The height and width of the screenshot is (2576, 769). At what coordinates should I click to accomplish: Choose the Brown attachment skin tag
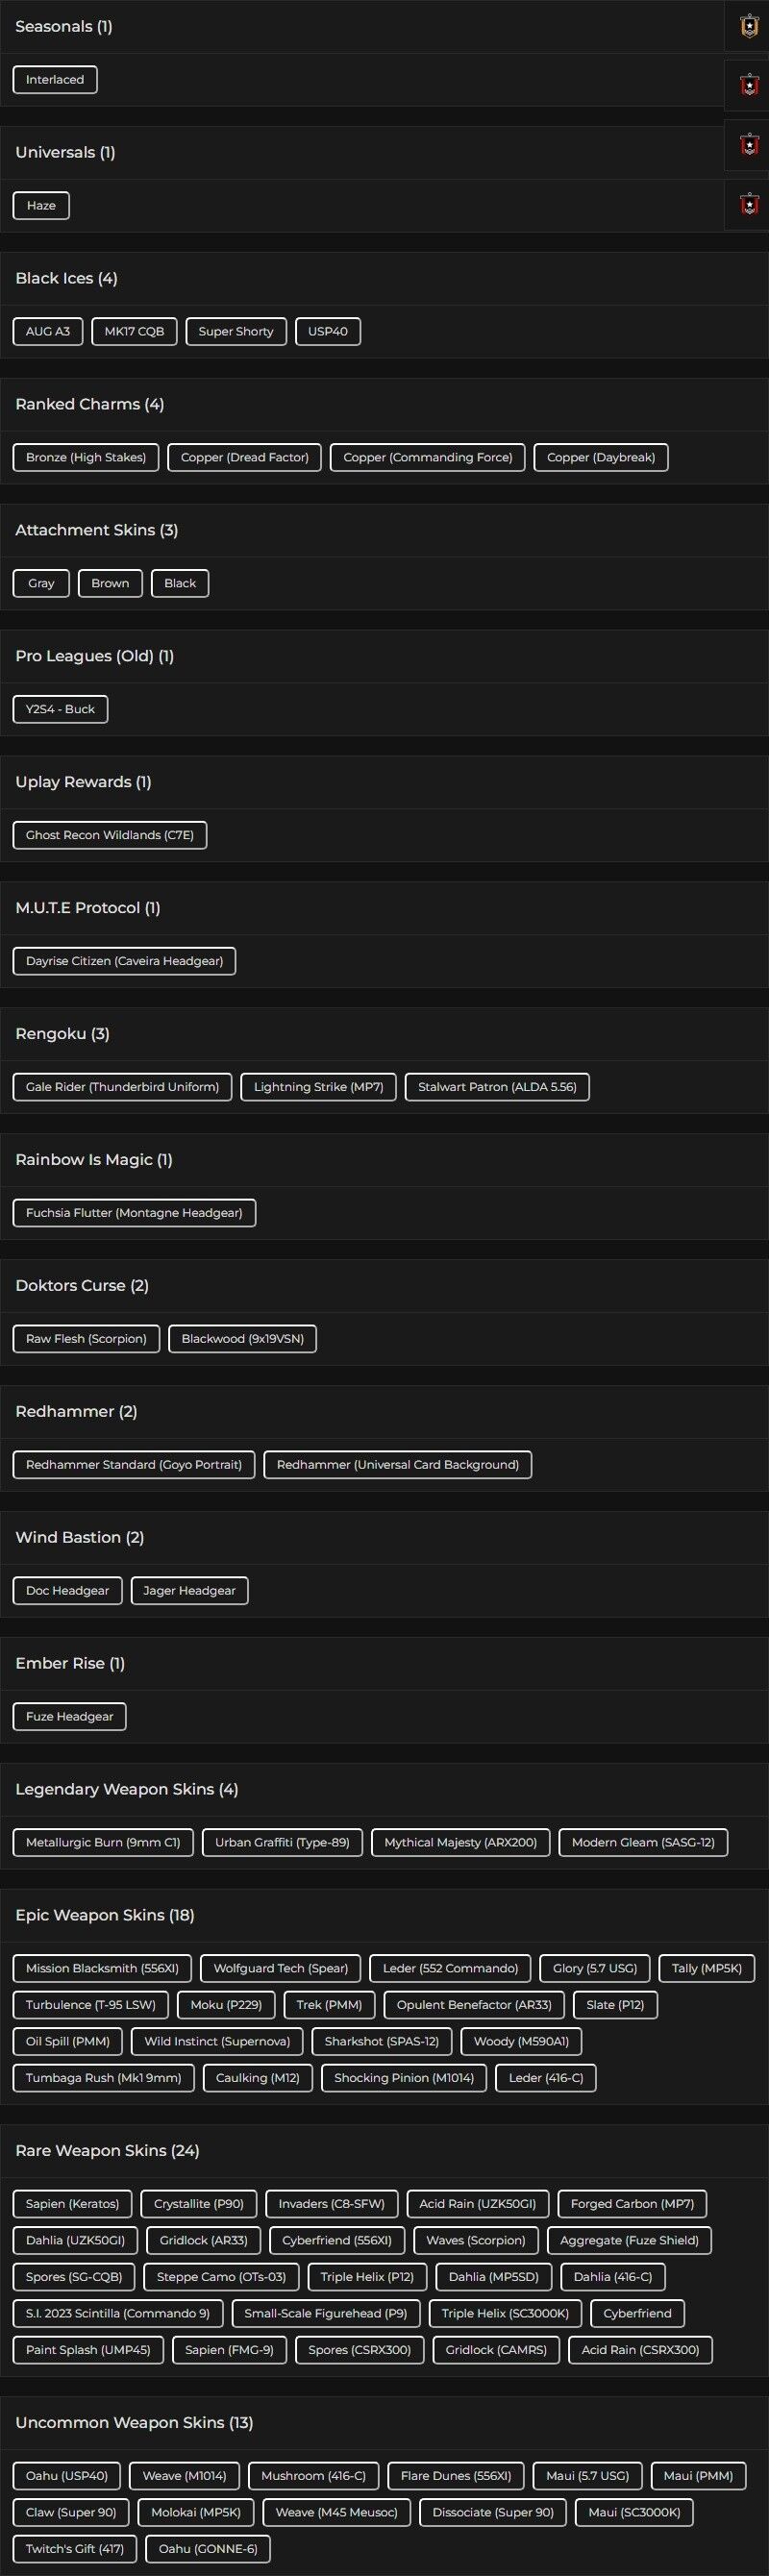pos(110,584)
